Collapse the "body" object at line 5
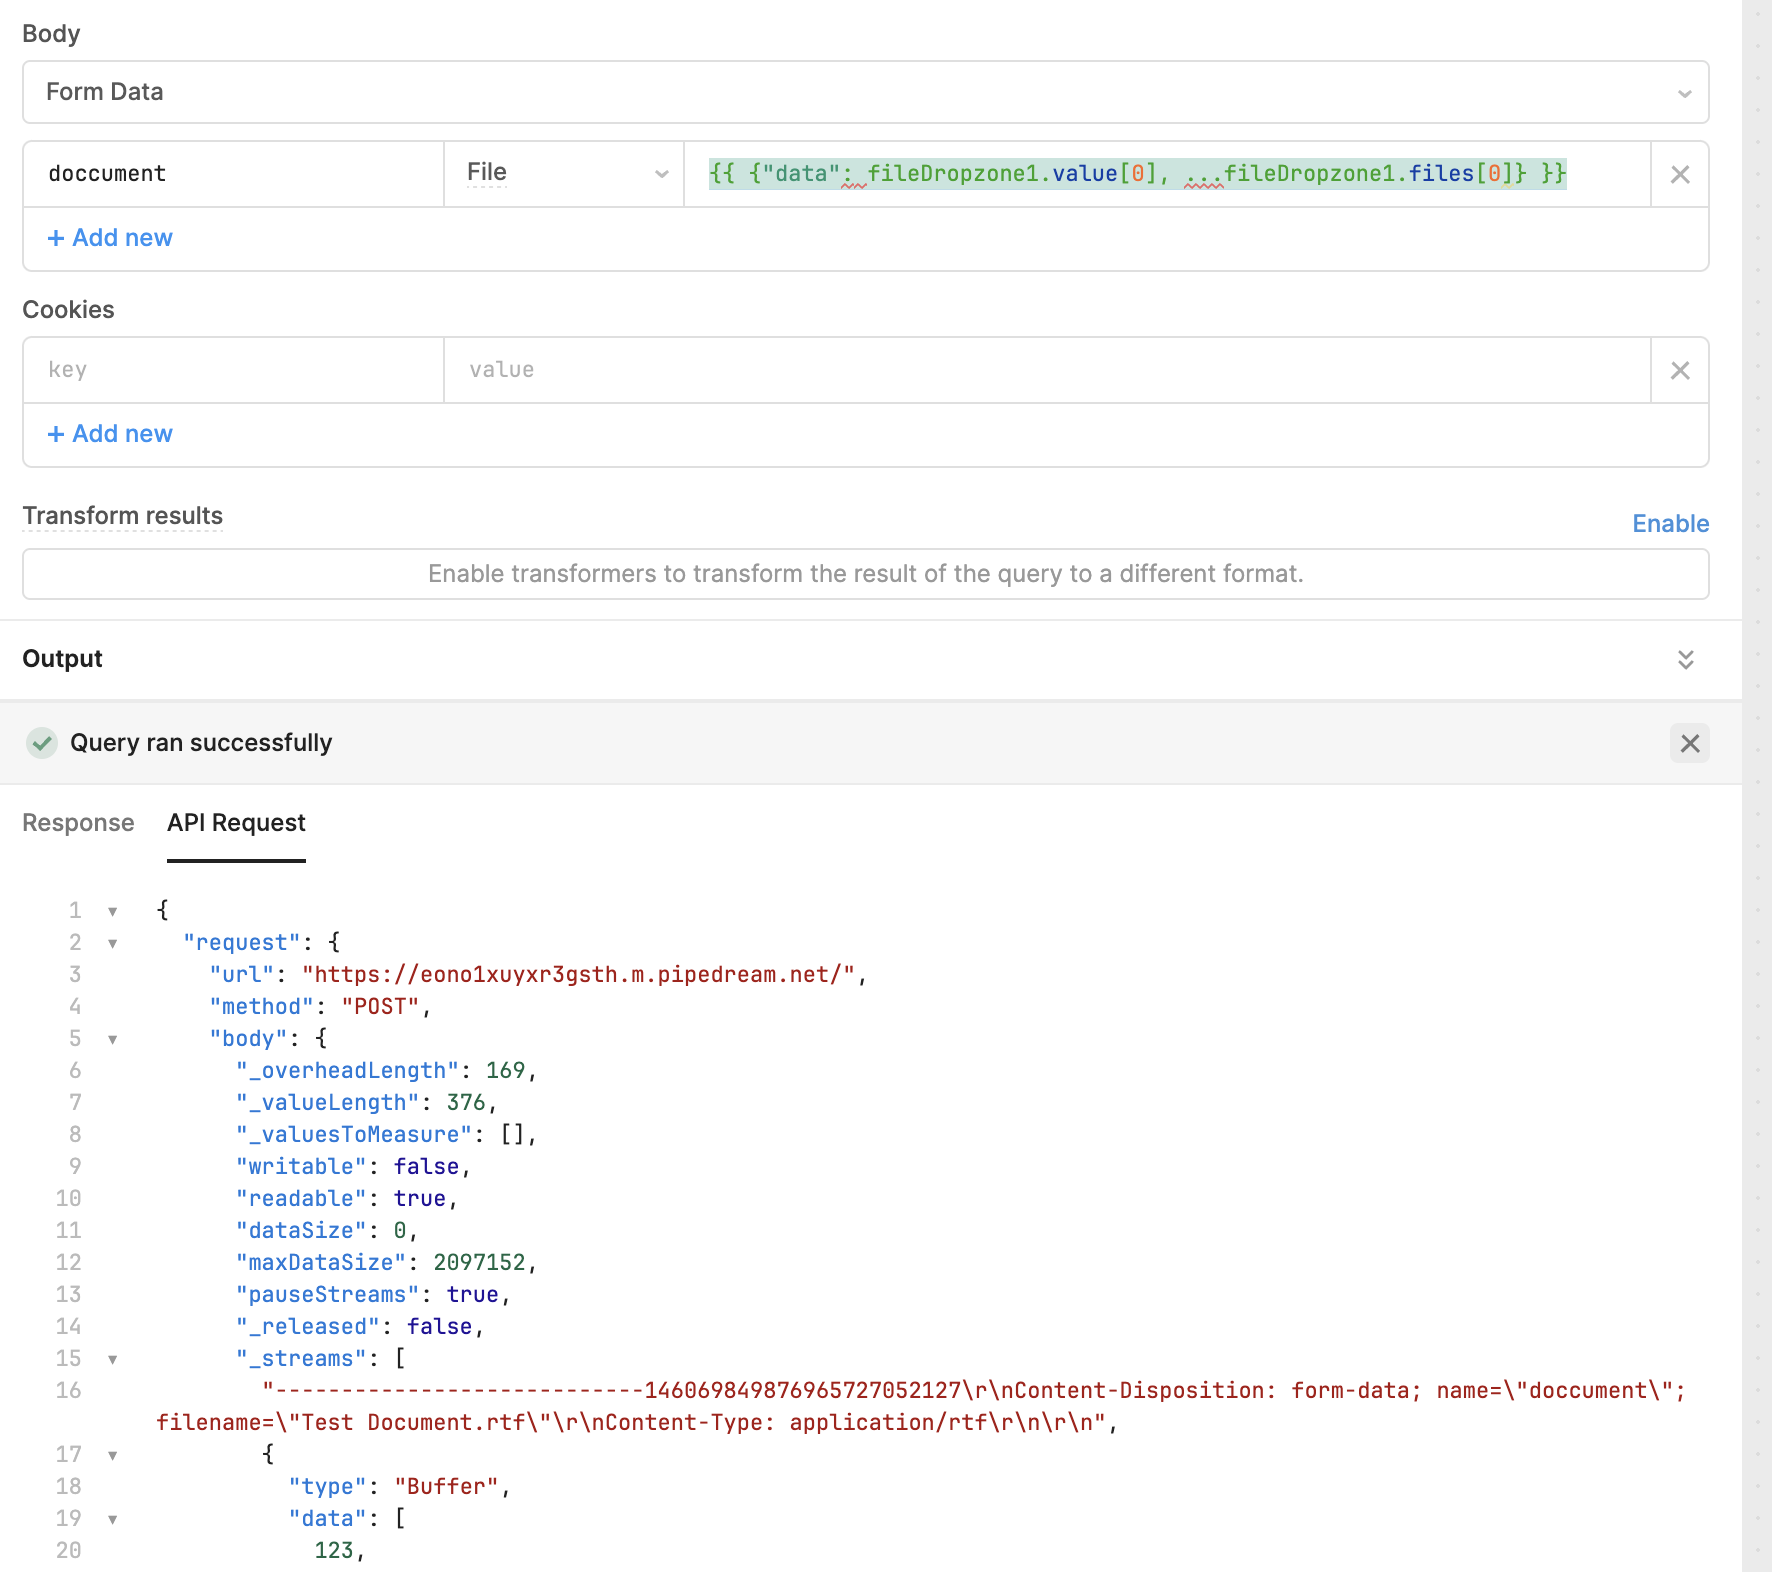This screenshot has width=1772, height=1572. tap(113, 1039)
